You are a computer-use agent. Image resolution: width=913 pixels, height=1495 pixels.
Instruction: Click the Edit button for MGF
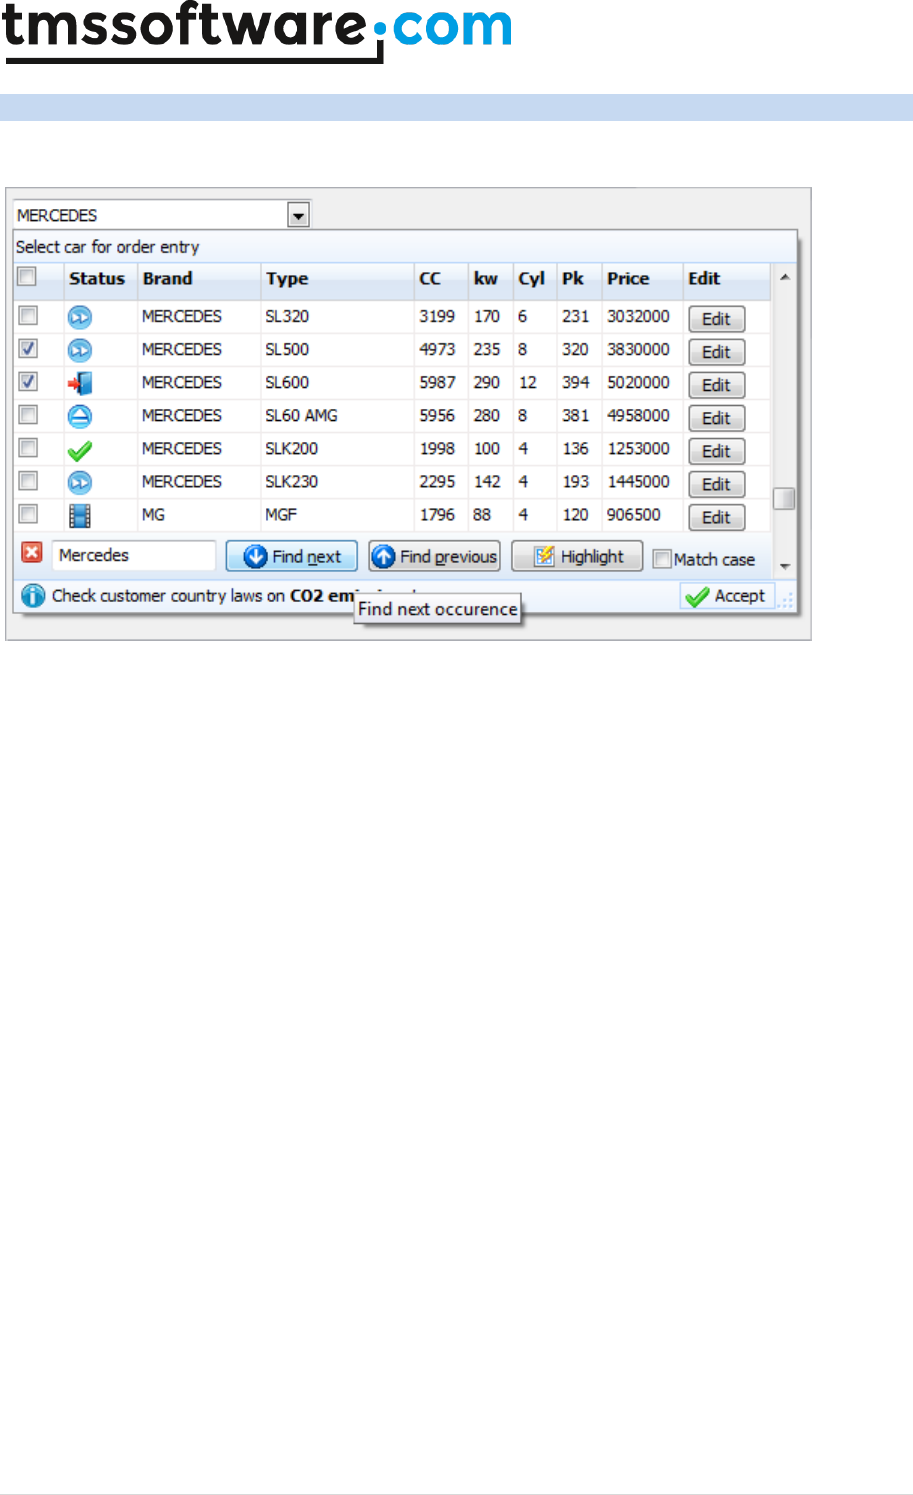(x=716, y=517)
